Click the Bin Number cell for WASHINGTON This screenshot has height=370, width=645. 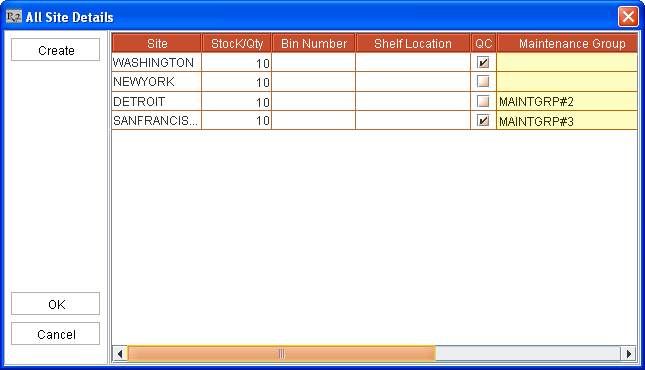click(313, 63)
